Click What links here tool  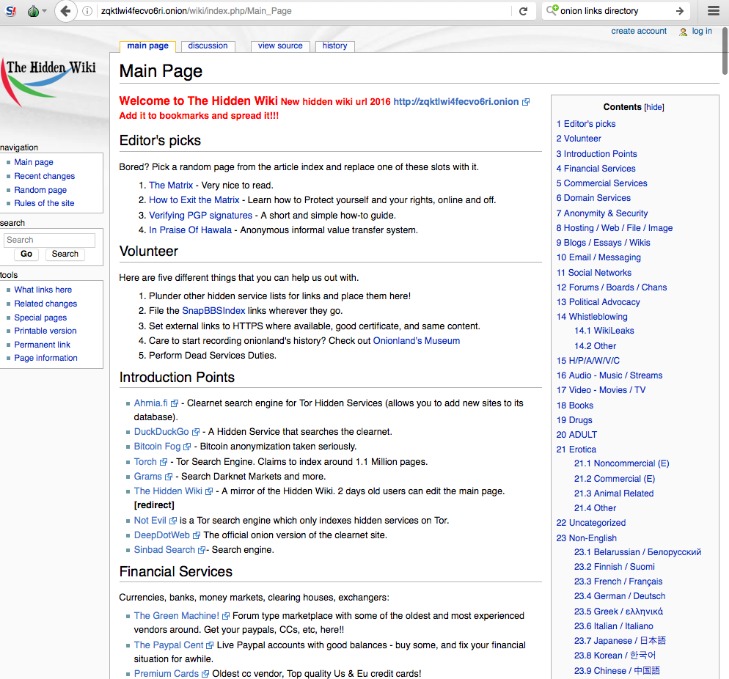43,290
